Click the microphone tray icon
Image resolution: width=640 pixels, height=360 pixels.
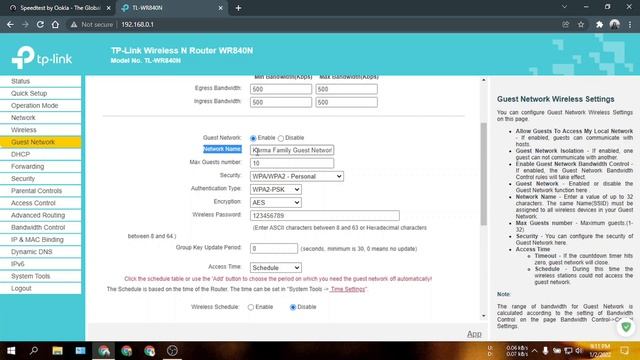pos(545,351)
